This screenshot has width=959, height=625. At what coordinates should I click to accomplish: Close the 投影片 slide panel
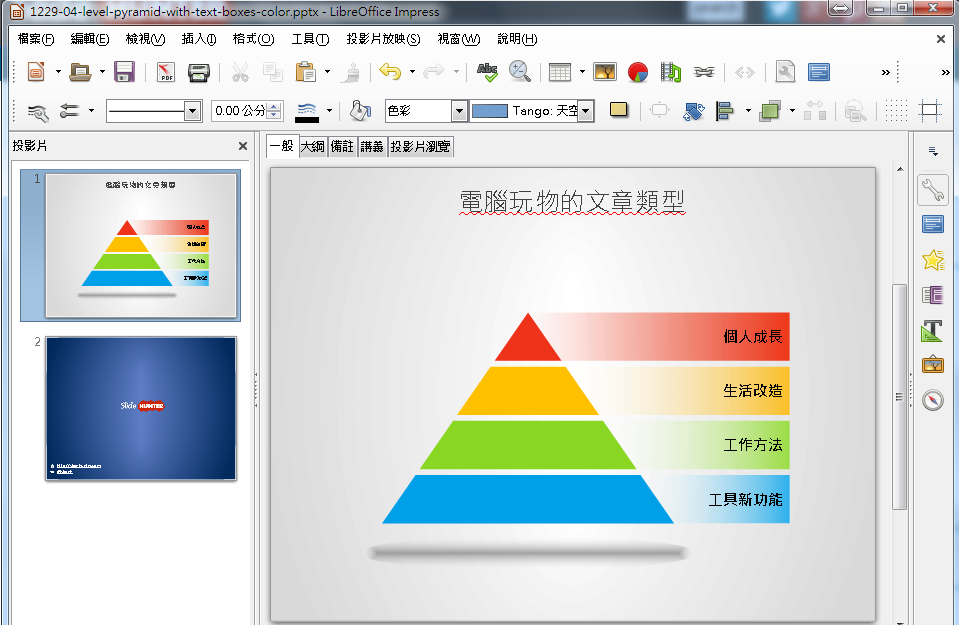242,146
